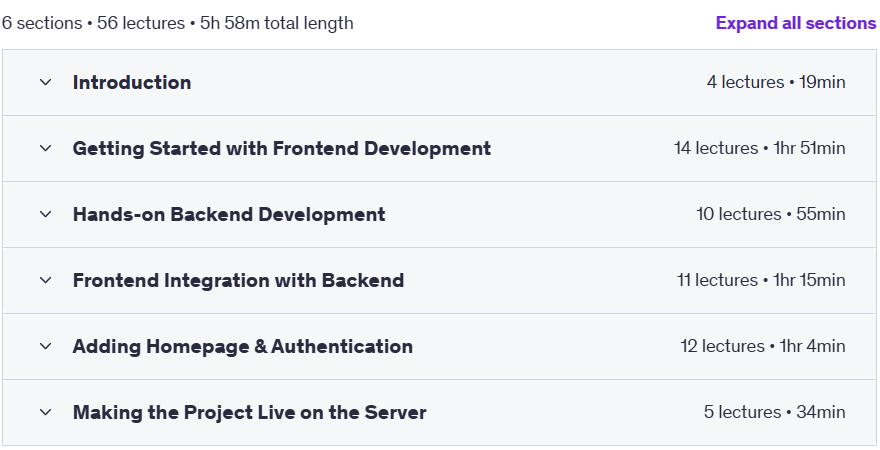Viewport: 880px width, 450px height.
Task: Expand Getting Started with Frontend Development chevron
Action: click(45, 149)
